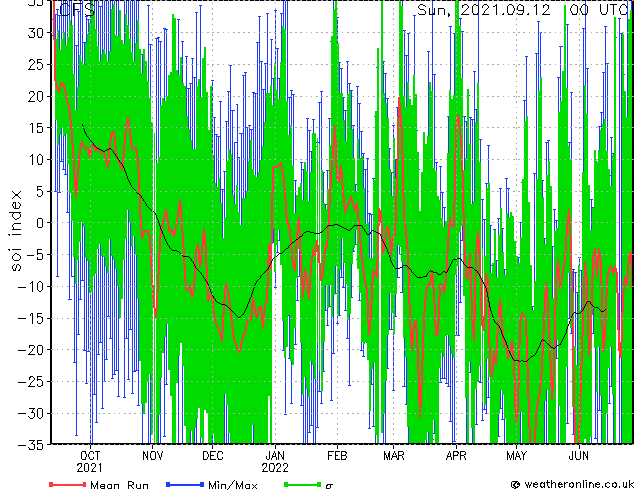
Task: Click the 15 value on y-axis
Action: click(36, 128)
